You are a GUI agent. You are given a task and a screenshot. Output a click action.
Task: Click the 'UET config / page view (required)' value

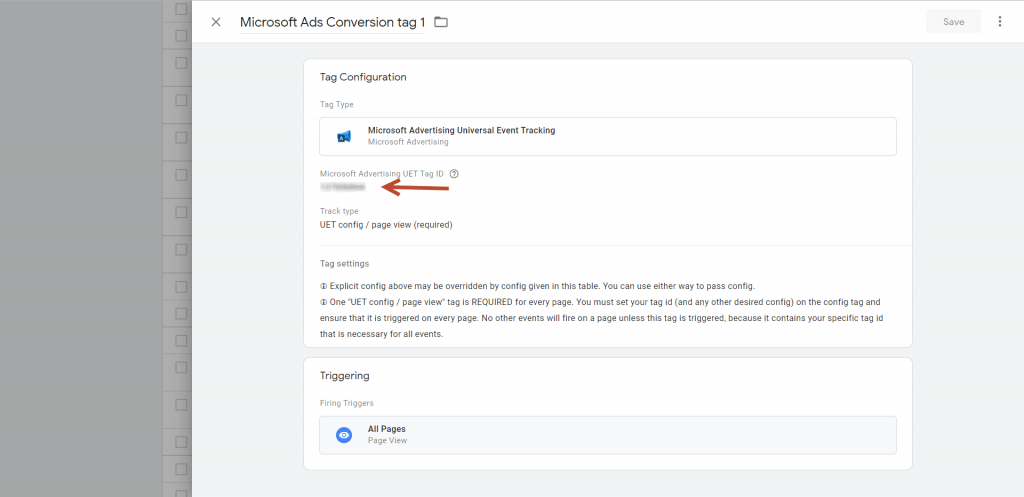[386, 225]
